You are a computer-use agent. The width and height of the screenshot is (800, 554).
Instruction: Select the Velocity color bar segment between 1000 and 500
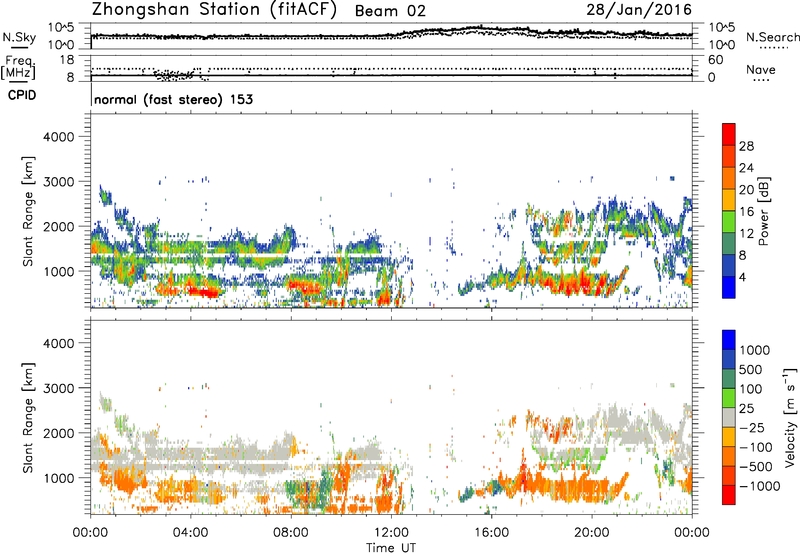729,359
